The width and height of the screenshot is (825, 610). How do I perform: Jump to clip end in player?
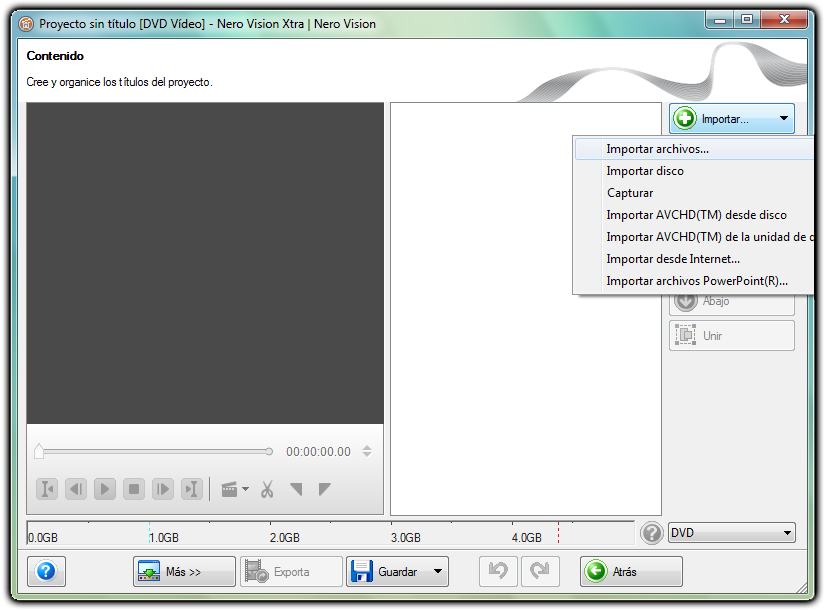coord(192,489)
